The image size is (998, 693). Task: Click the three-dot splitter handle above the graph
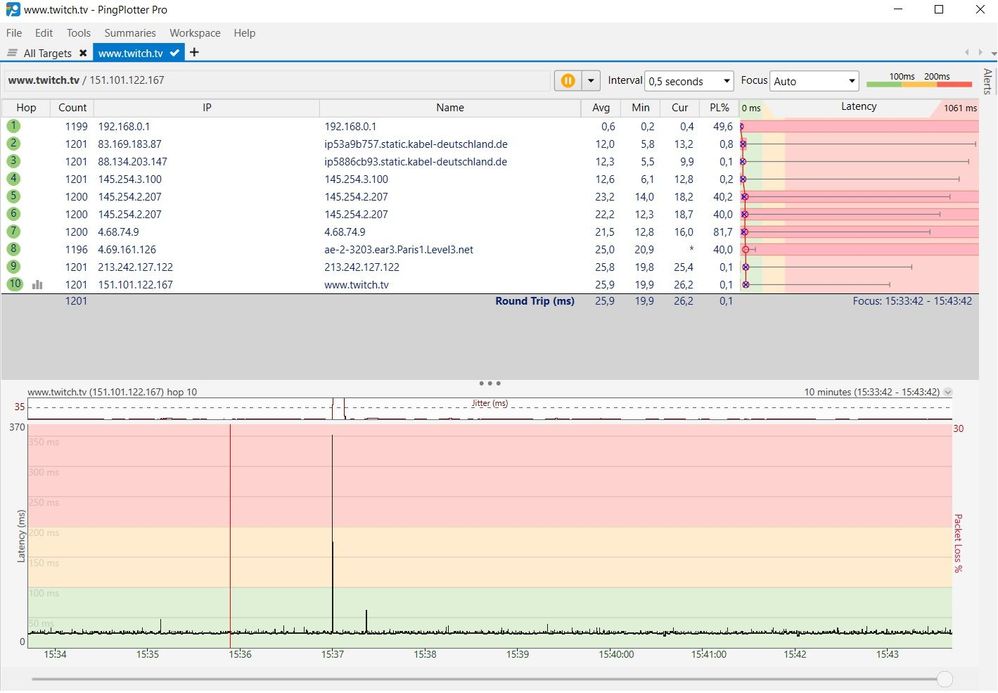(489, 383)
